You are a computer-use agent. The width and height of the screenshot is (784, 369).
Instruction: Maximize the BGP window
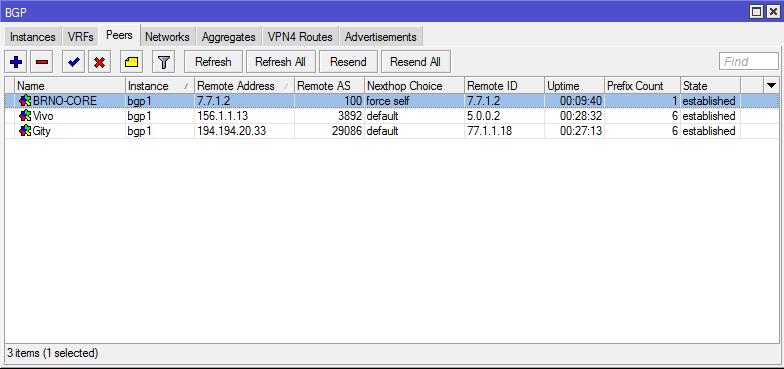756,12
